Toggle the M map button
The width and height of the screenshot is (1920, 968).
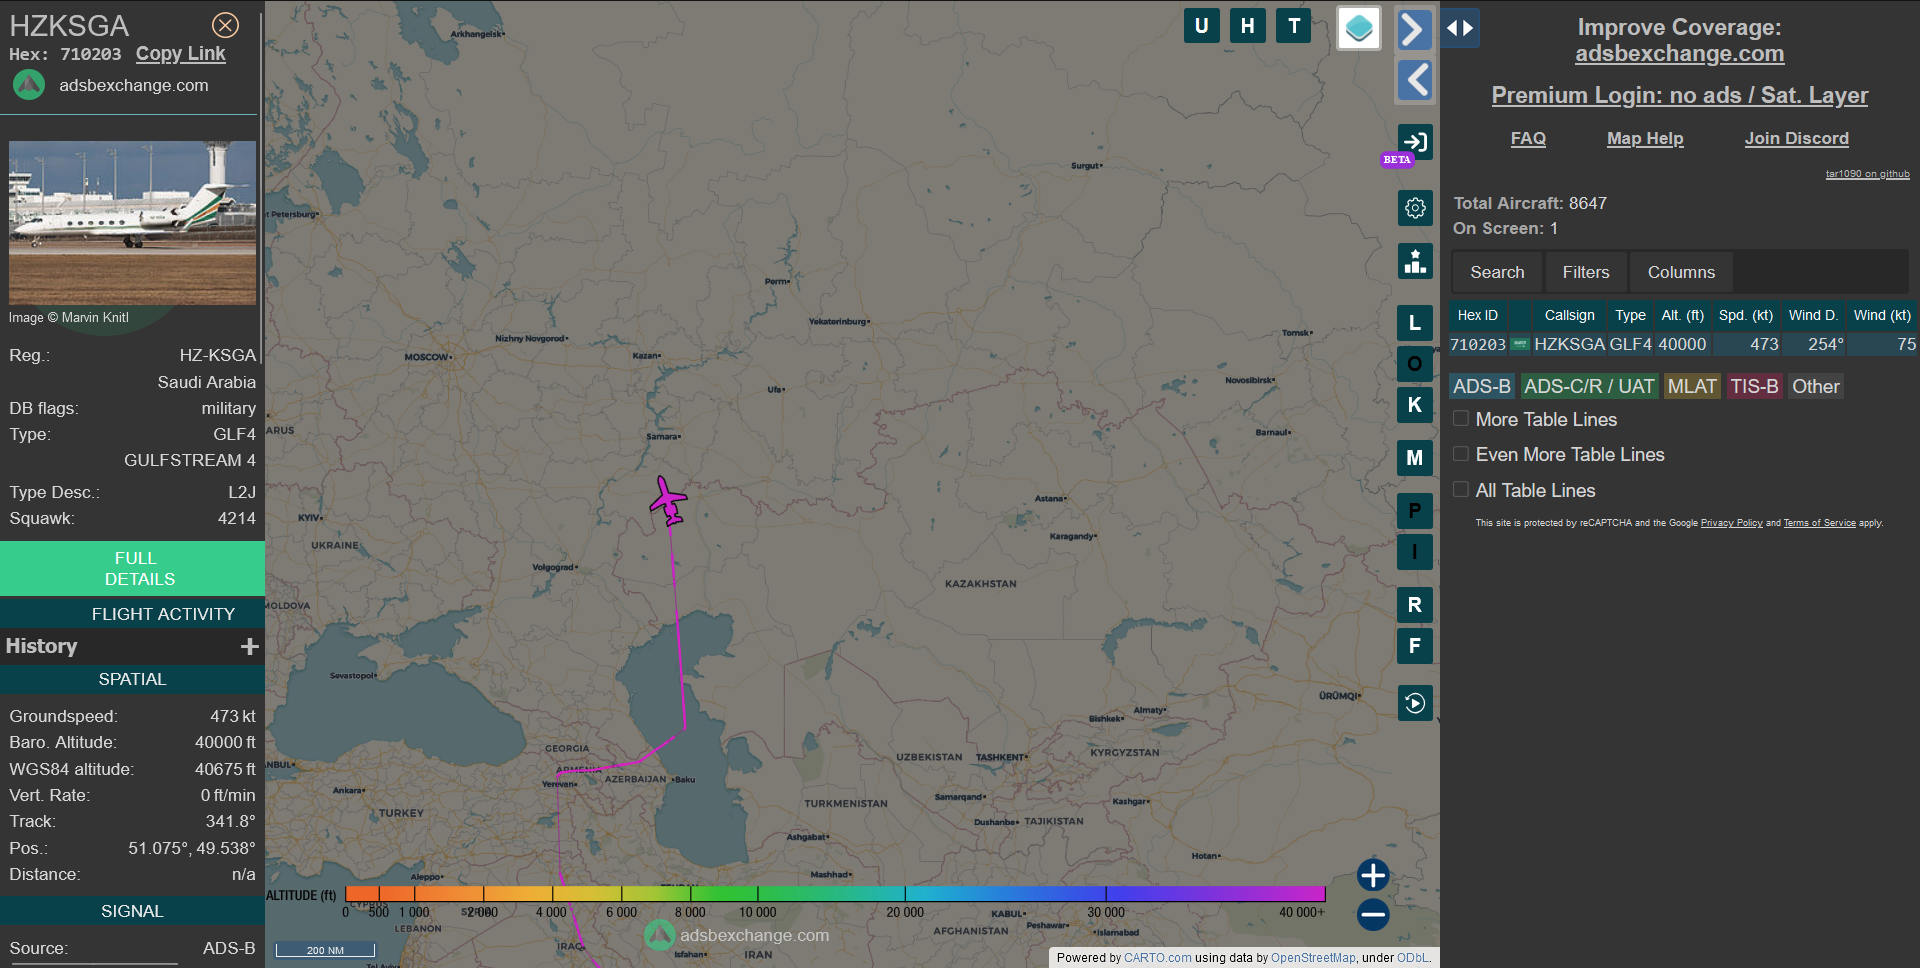coord(1414,458)
